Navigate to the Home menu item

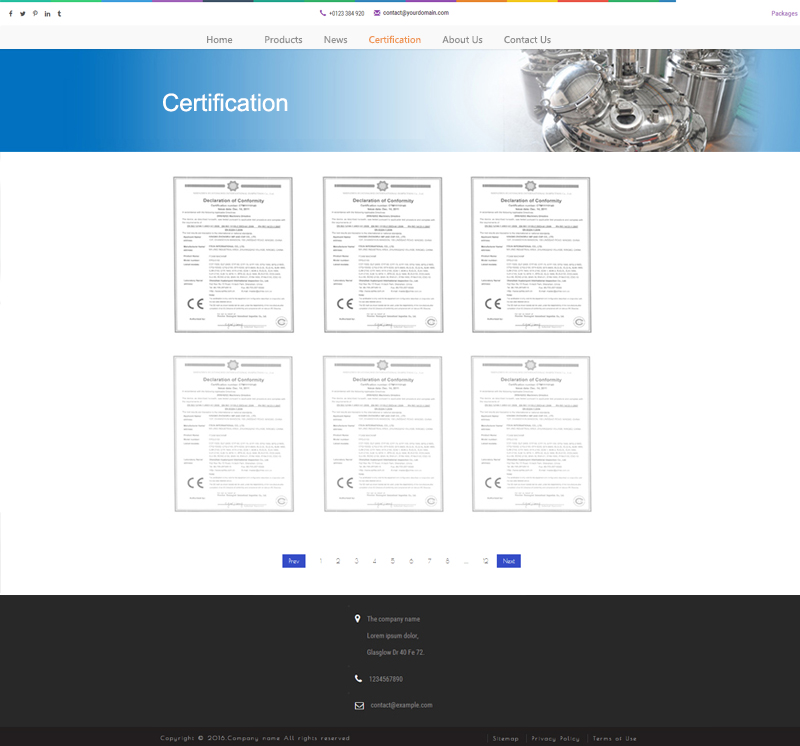coord(219,40)
